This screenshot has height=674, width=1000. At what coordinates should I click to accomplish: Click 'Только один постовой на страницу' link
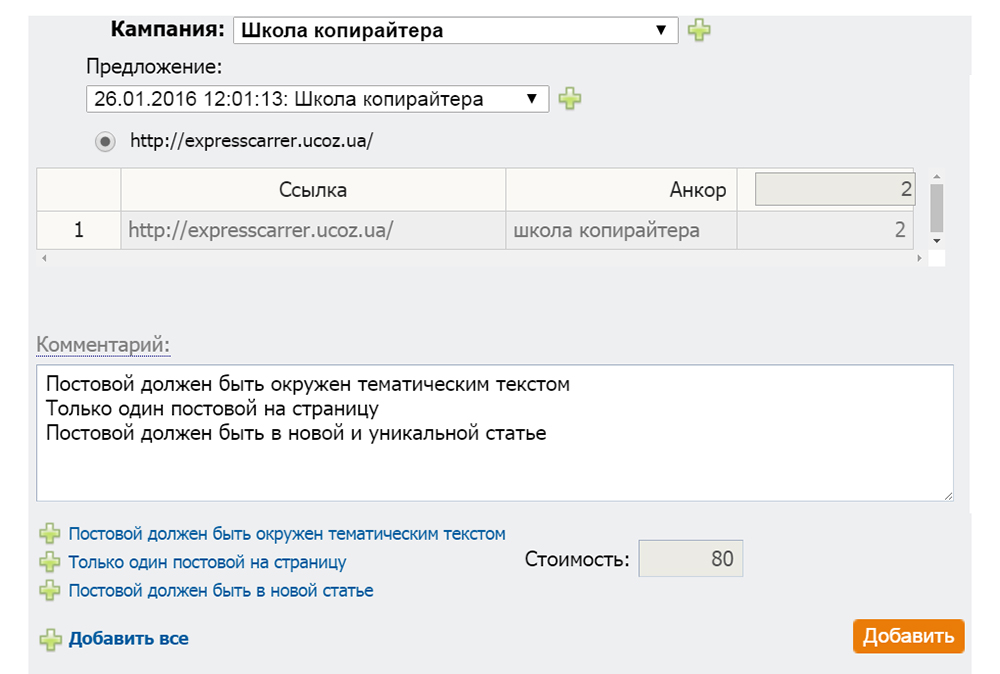pos(207,563)
